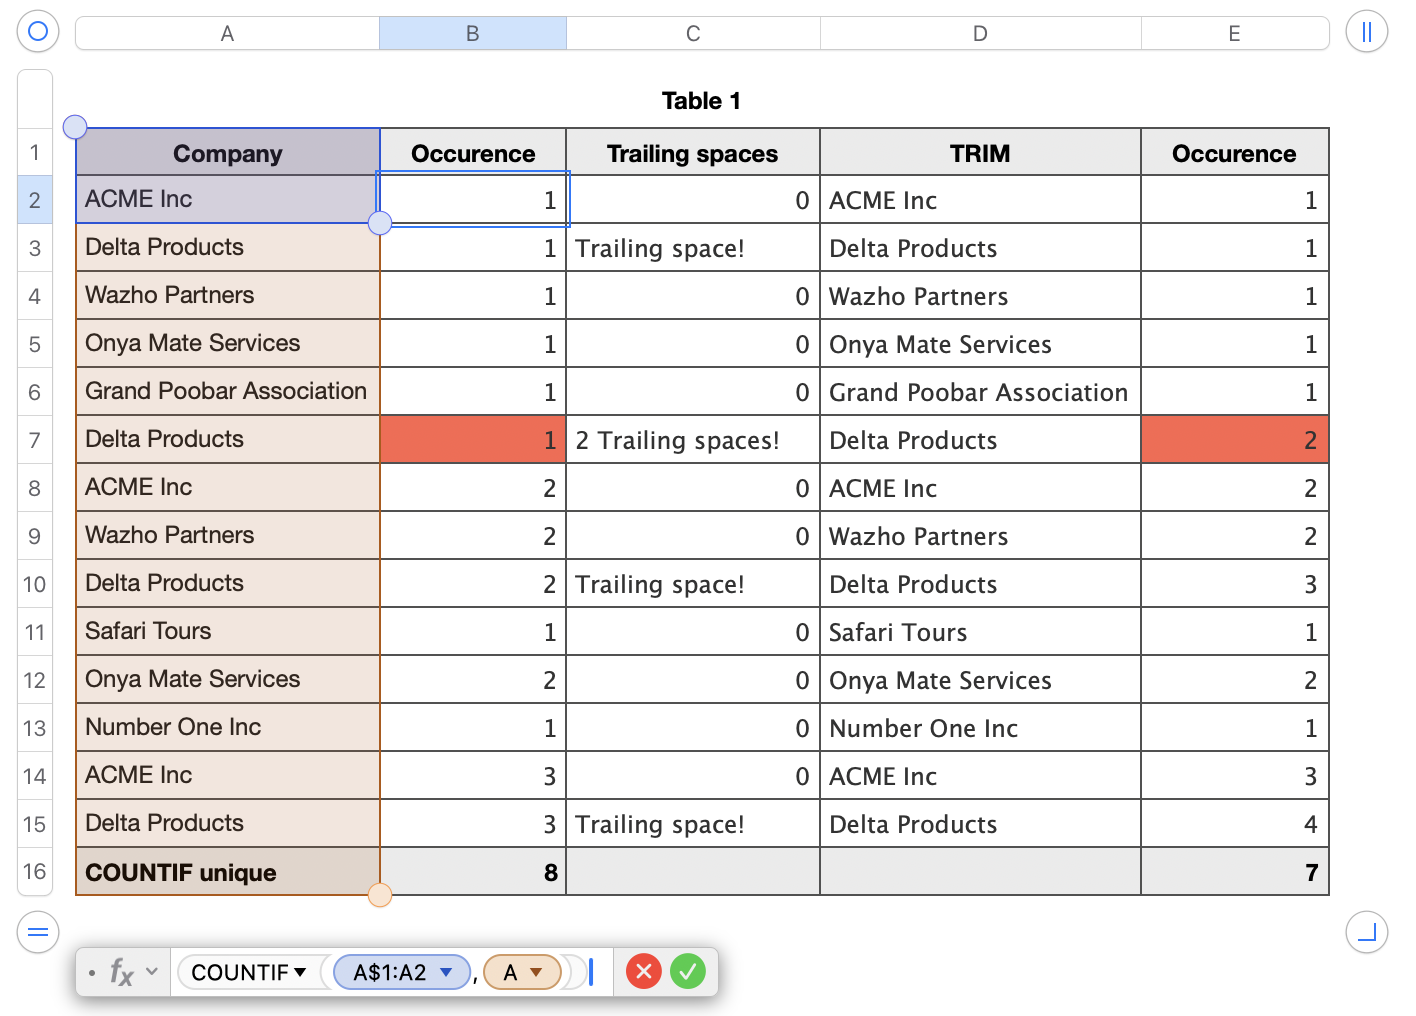Image resolution: width=1416 pixels, height=1016 pixels.
Task: Select "Delta Products" in row 7, column A
Action: pyautogui.click(x=228, y=439)
